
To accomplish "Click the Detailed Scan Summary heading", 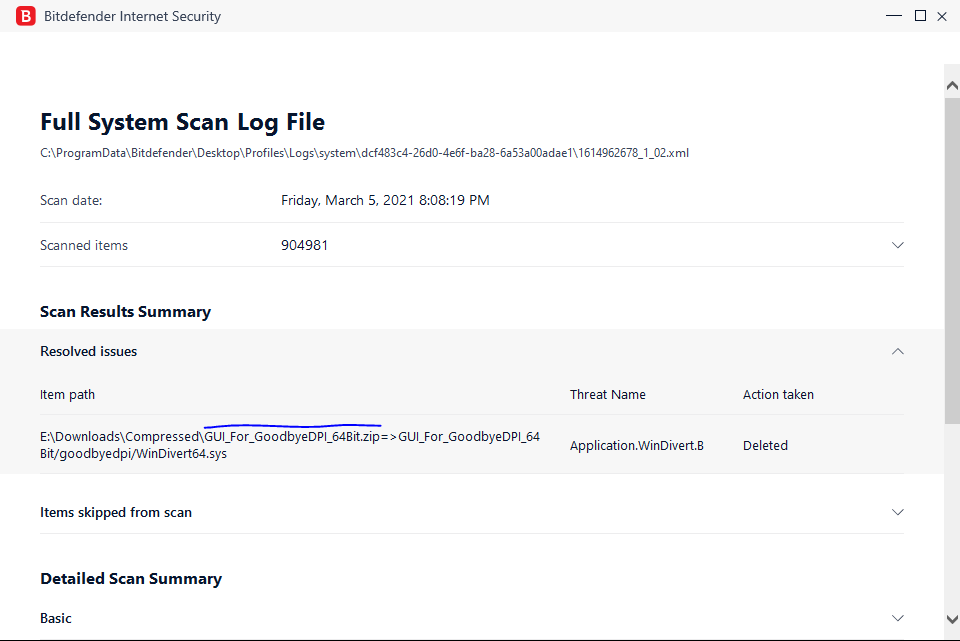I will point(130,578).
